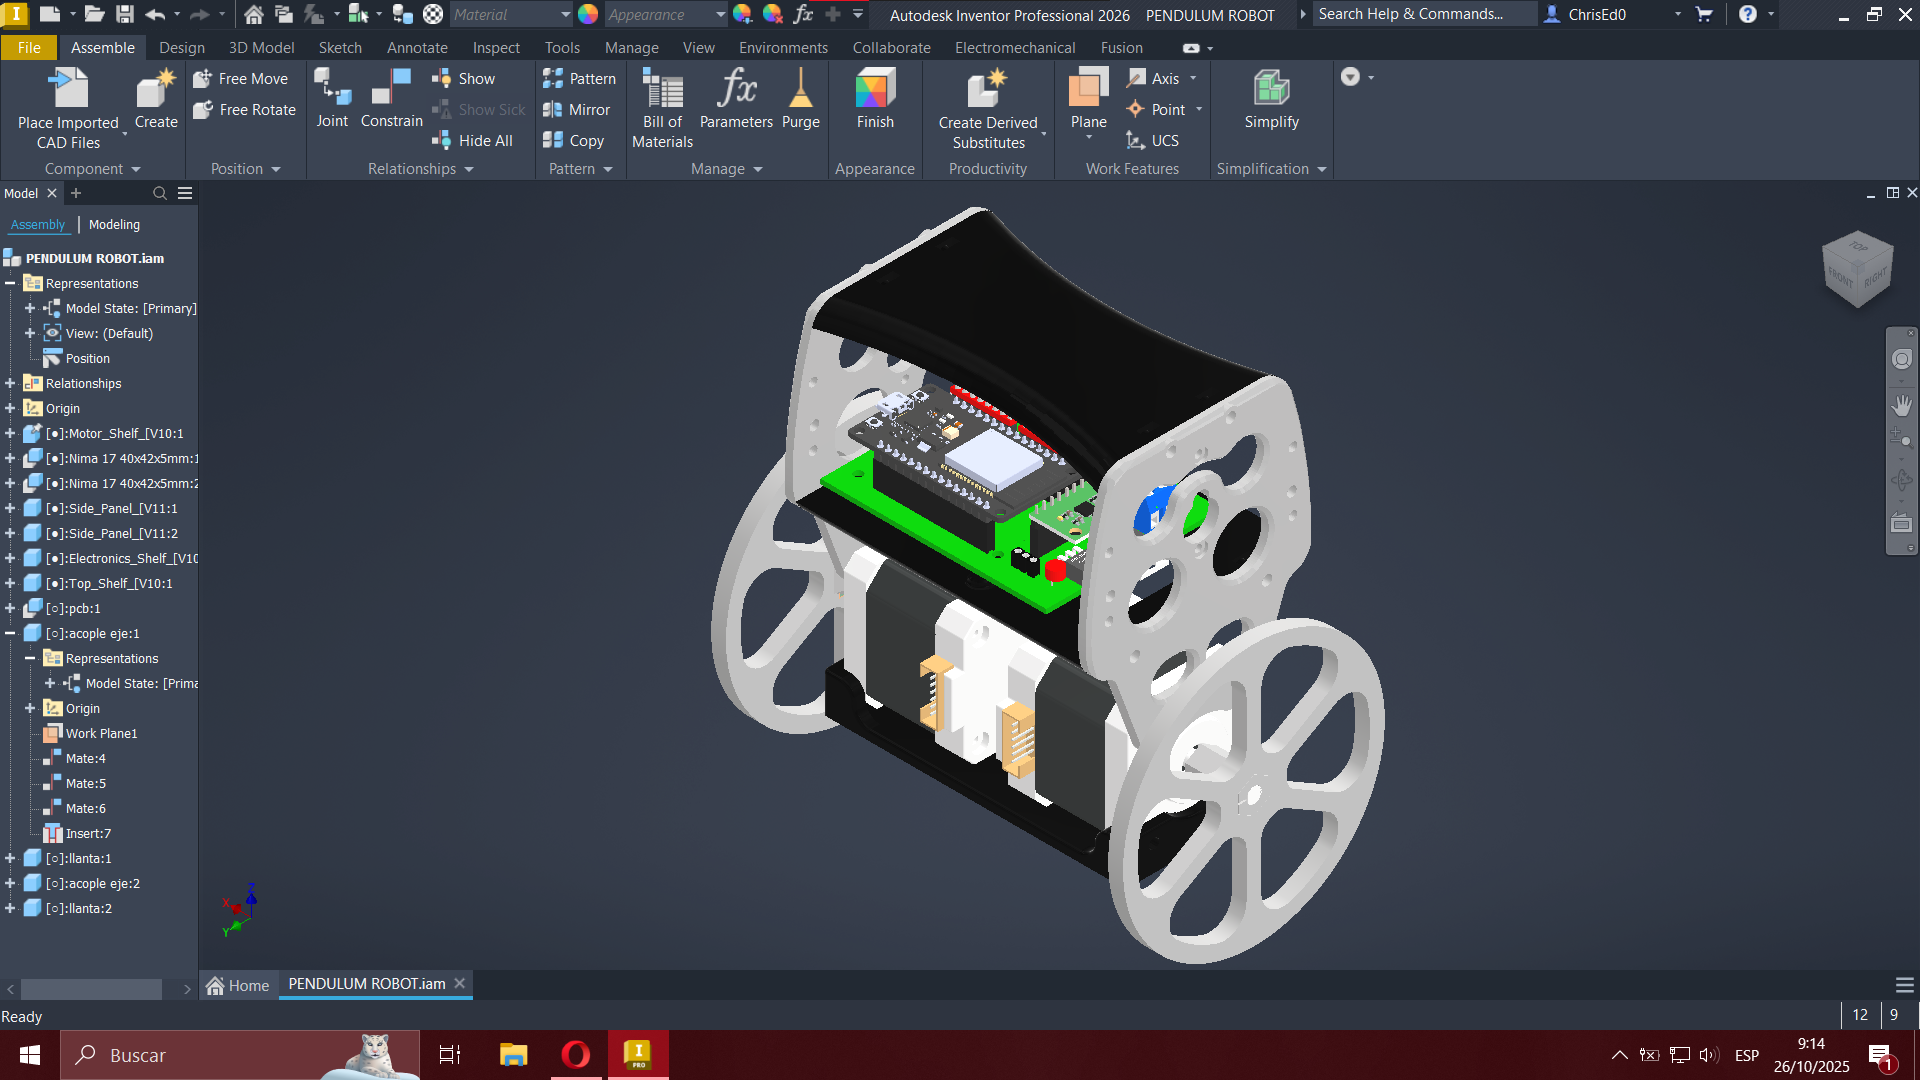Click the appearance color wheel swatch
Screen dimensions: 1920x1080
click(x=588, y=15)
